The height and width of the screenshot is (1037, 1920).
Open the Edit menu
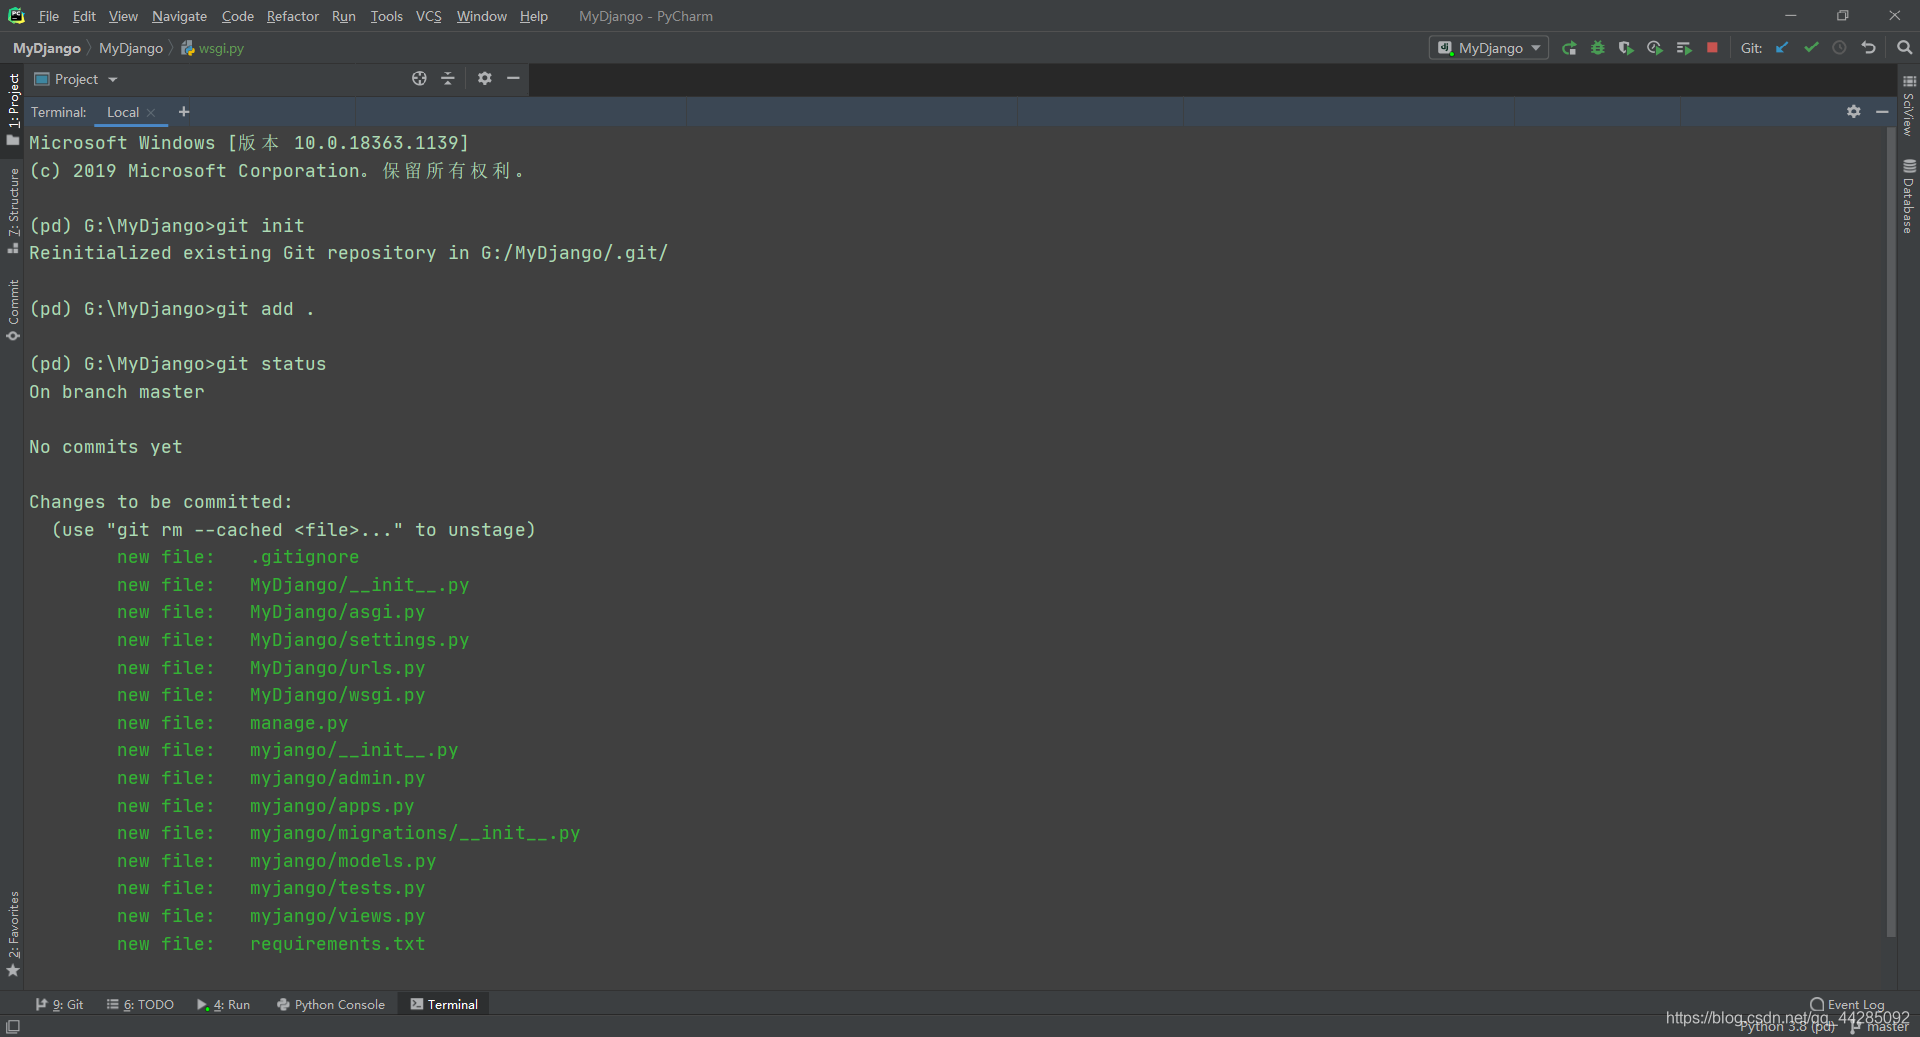pyautogui.click(x=84, y=16)
